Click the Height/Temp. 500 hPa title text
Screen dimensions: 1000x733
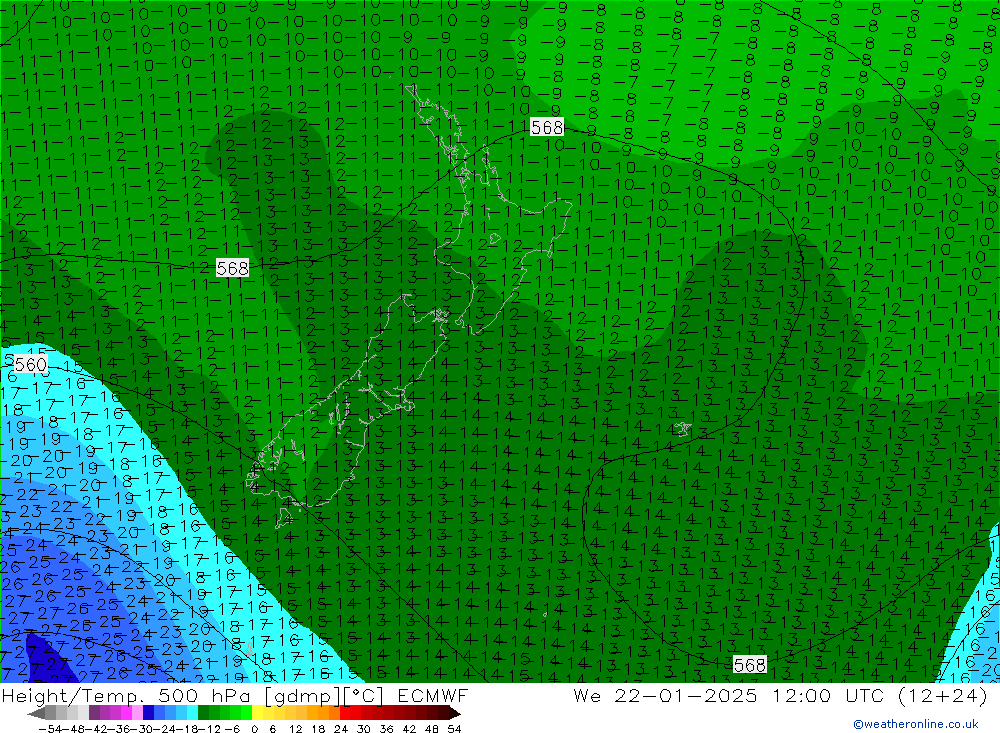pos(128,695)
